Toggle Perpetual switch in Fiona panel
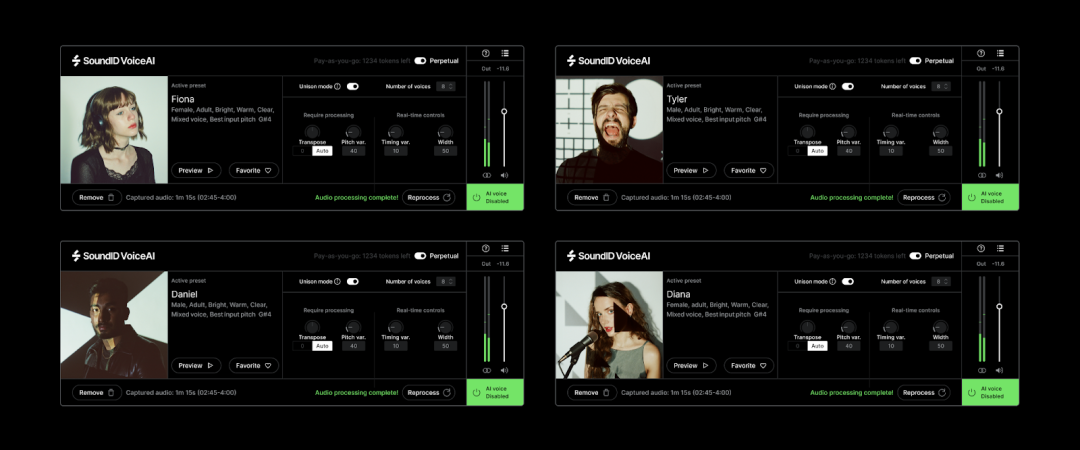Image resolution: width=1080 pixels, height=450 pixels. [420, 61]
